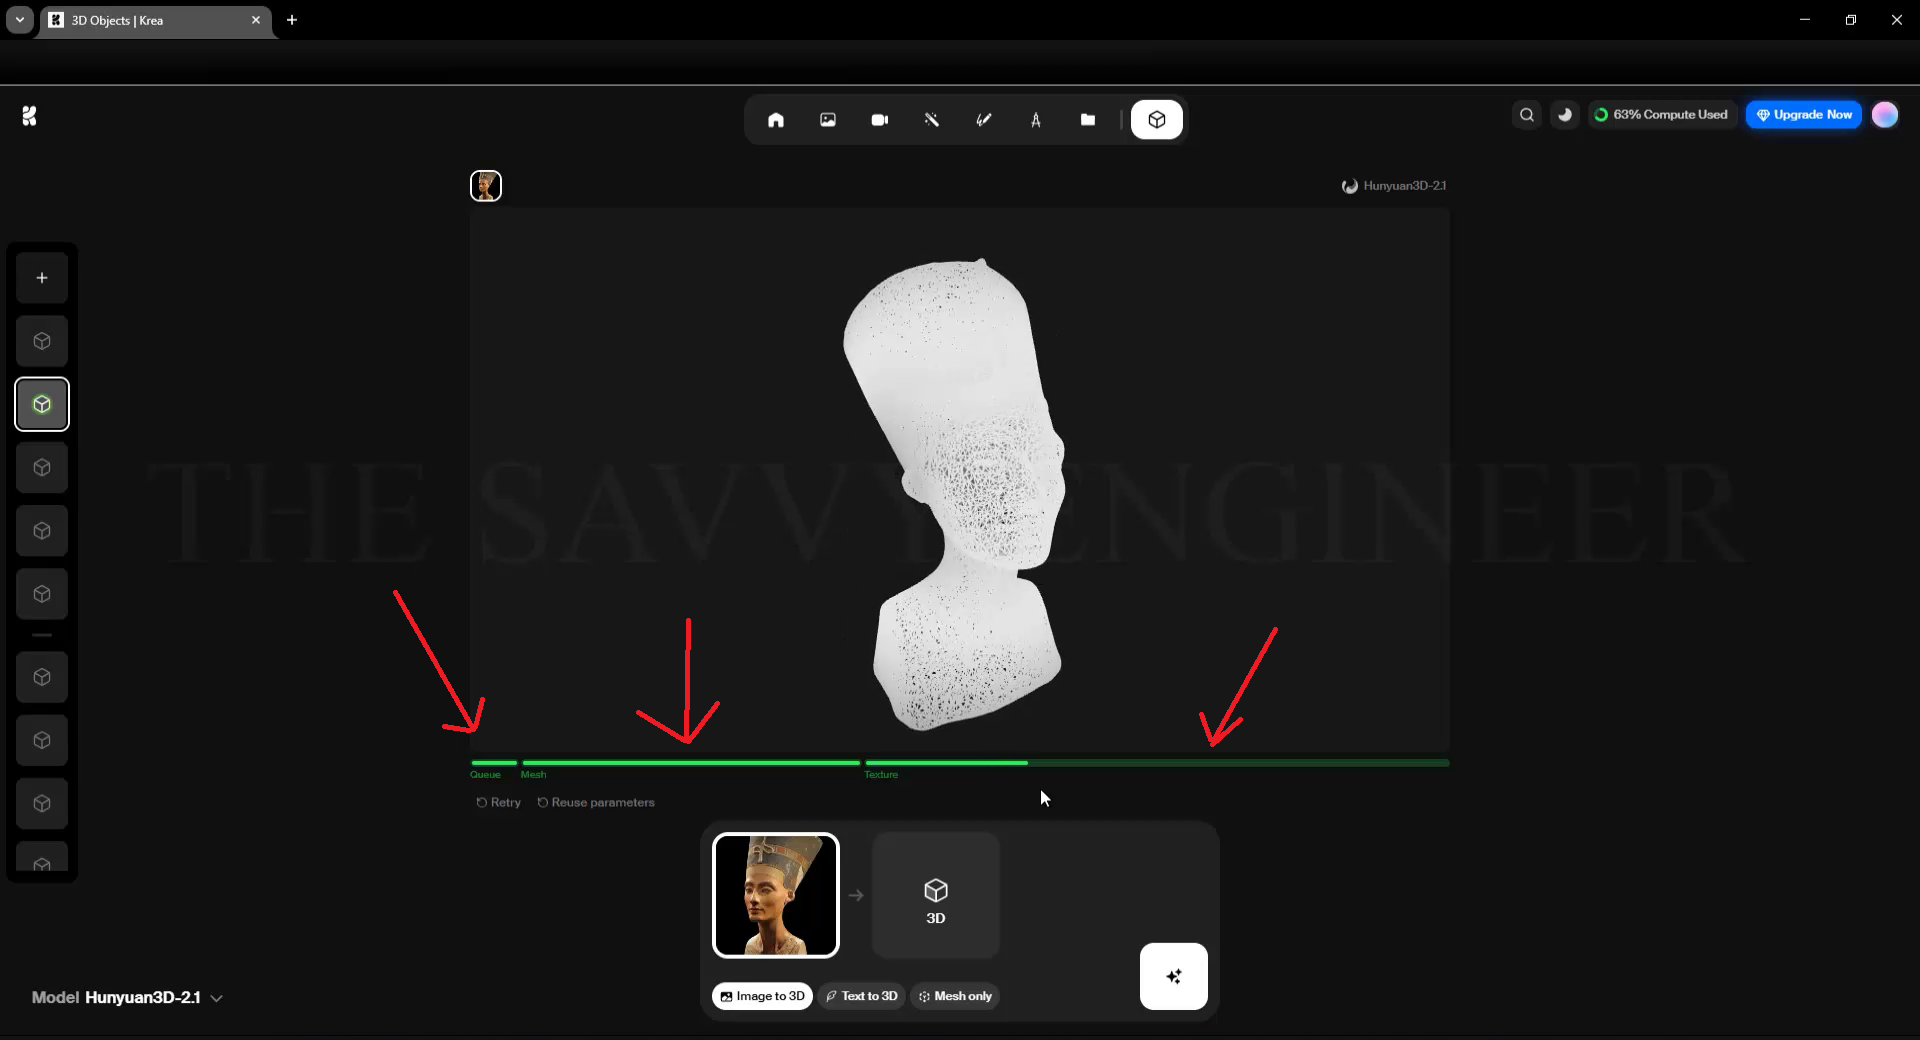1920x1040 pixels.
Task: Open the Assets folder icon
Action: (x=1088, y=120)
